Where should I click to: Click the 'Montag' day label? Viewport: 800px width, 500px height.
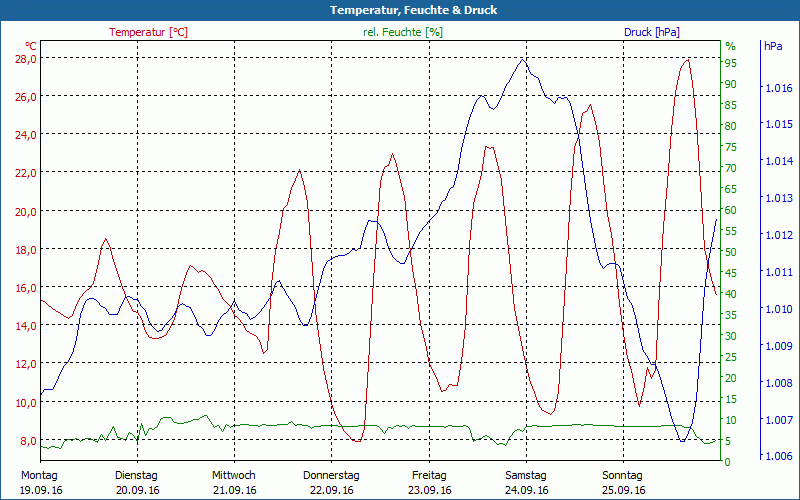[x=39, y=475]
